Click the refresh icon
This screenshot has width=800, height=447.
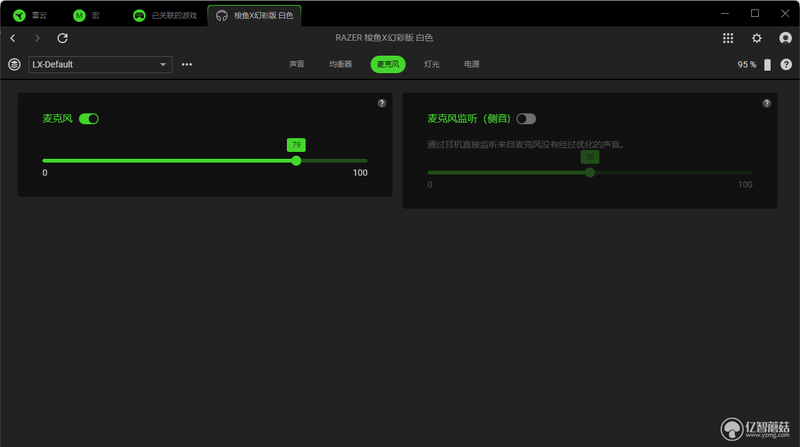(62, 38)
